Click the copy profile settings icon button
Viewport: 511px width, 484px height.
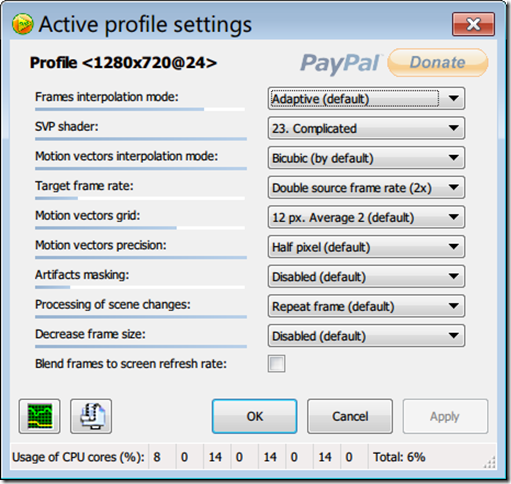[91, 416]
